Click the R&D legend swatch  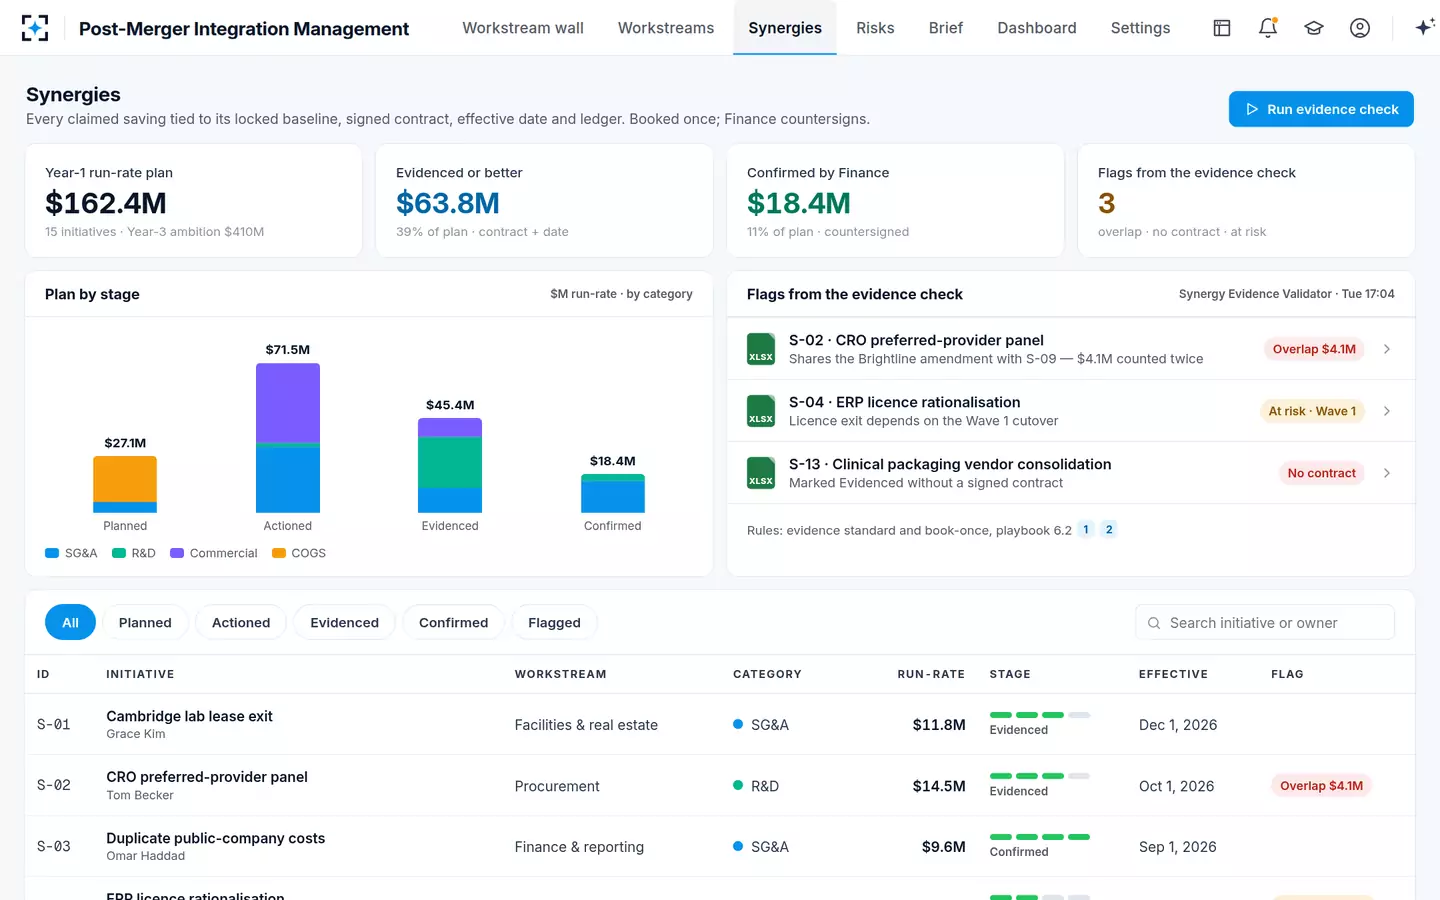[119, 553]
